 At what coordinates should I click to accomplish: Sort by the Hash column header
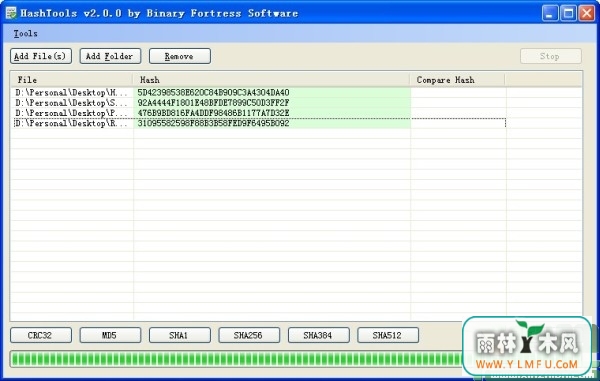click(271, 80)
